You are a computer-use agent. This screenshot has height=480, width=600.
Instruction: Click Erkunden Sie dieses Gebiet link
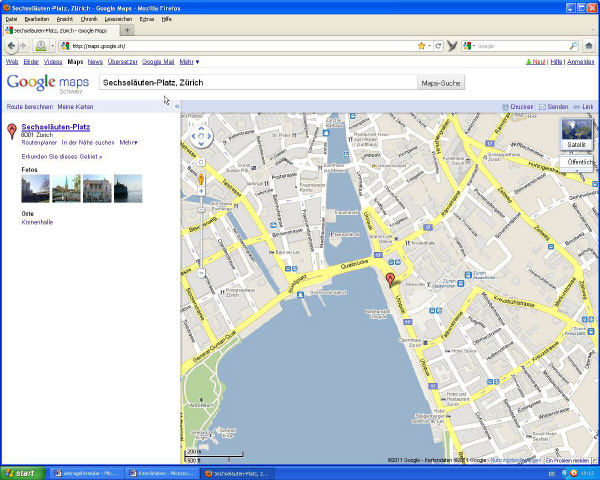tap(62, 157)
